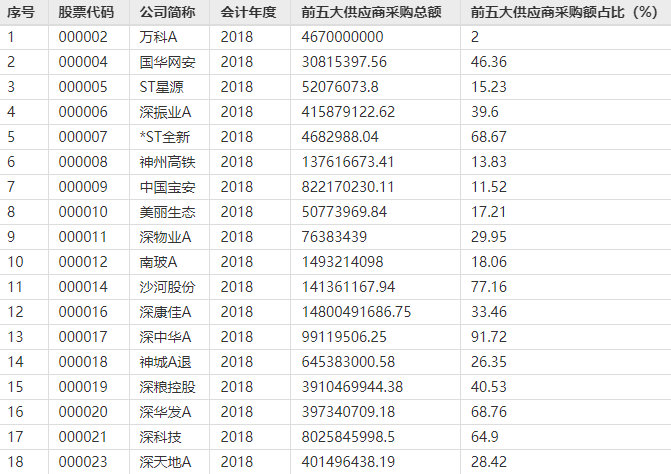The height and width of the screenshot is (474, 671).
Task: Select stock code cell 000010
Action: pyautogui.click(x=83, y=212)
